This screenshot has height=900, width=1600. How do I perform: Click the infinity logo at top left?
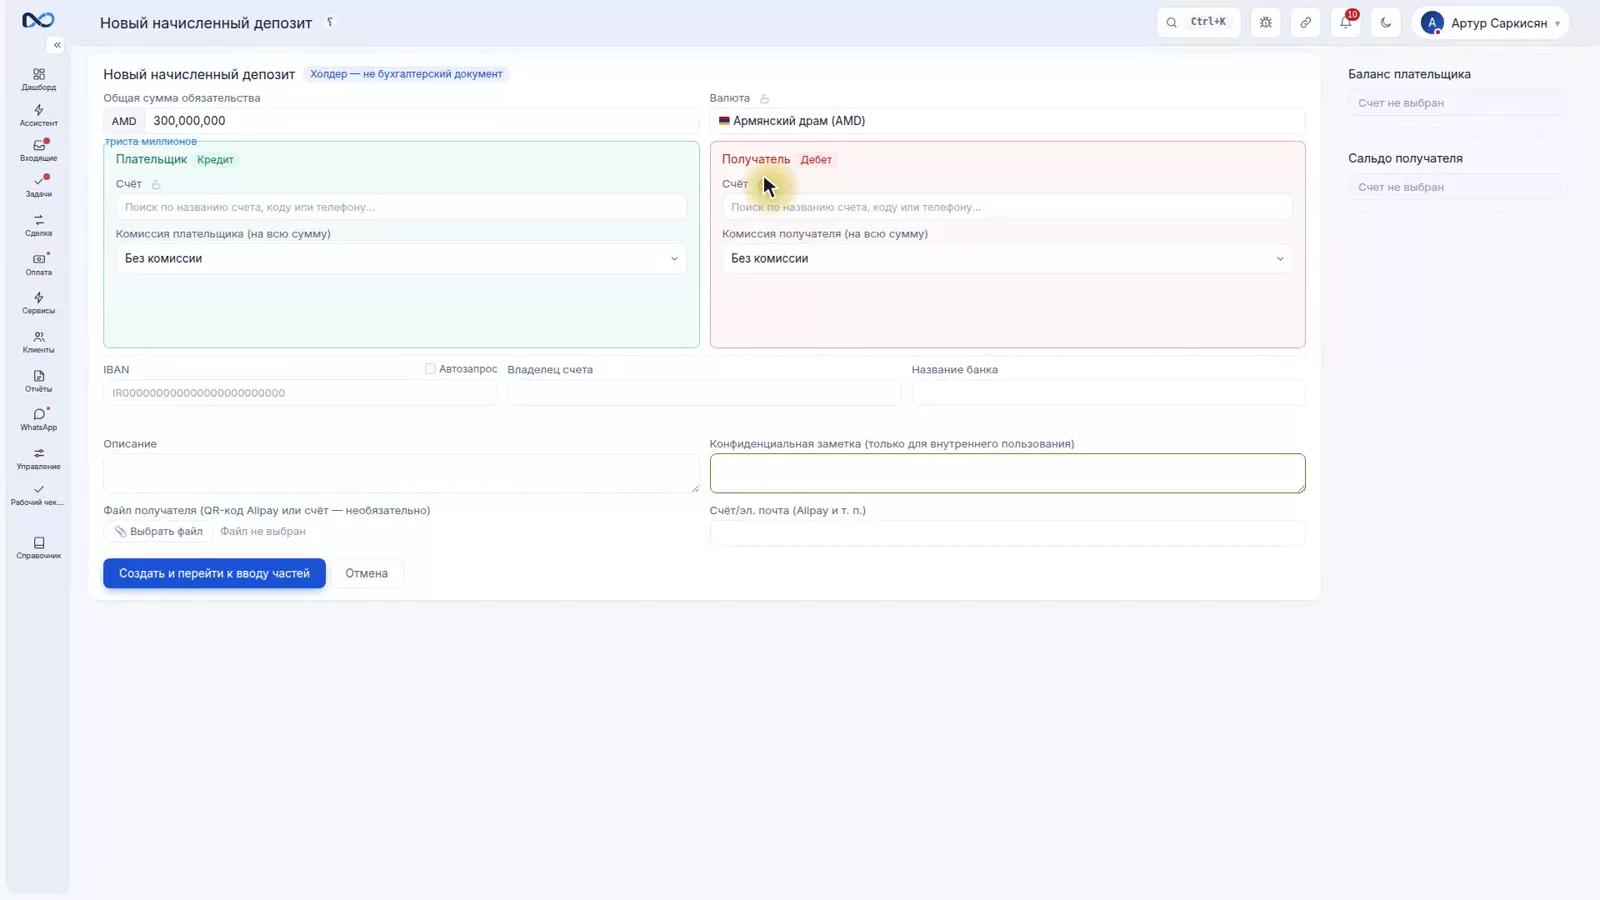(38, 20)
